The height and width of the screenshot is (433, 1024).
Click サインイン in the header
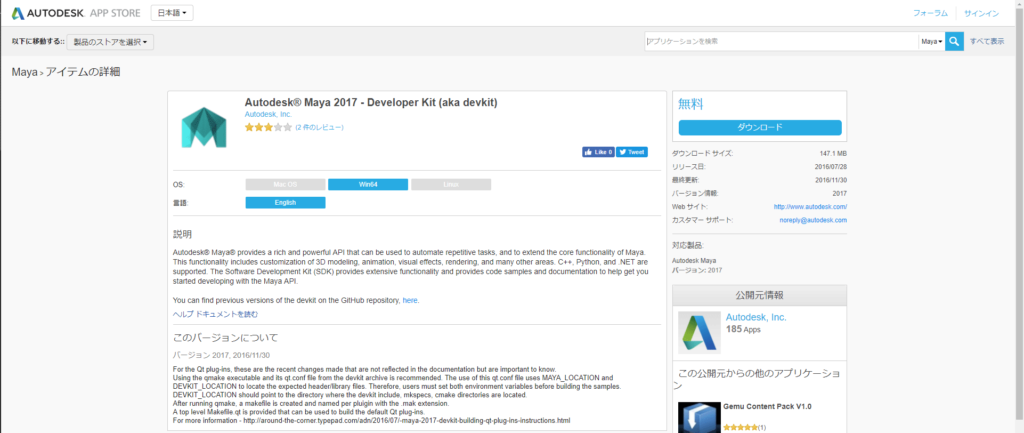(981, 13)
